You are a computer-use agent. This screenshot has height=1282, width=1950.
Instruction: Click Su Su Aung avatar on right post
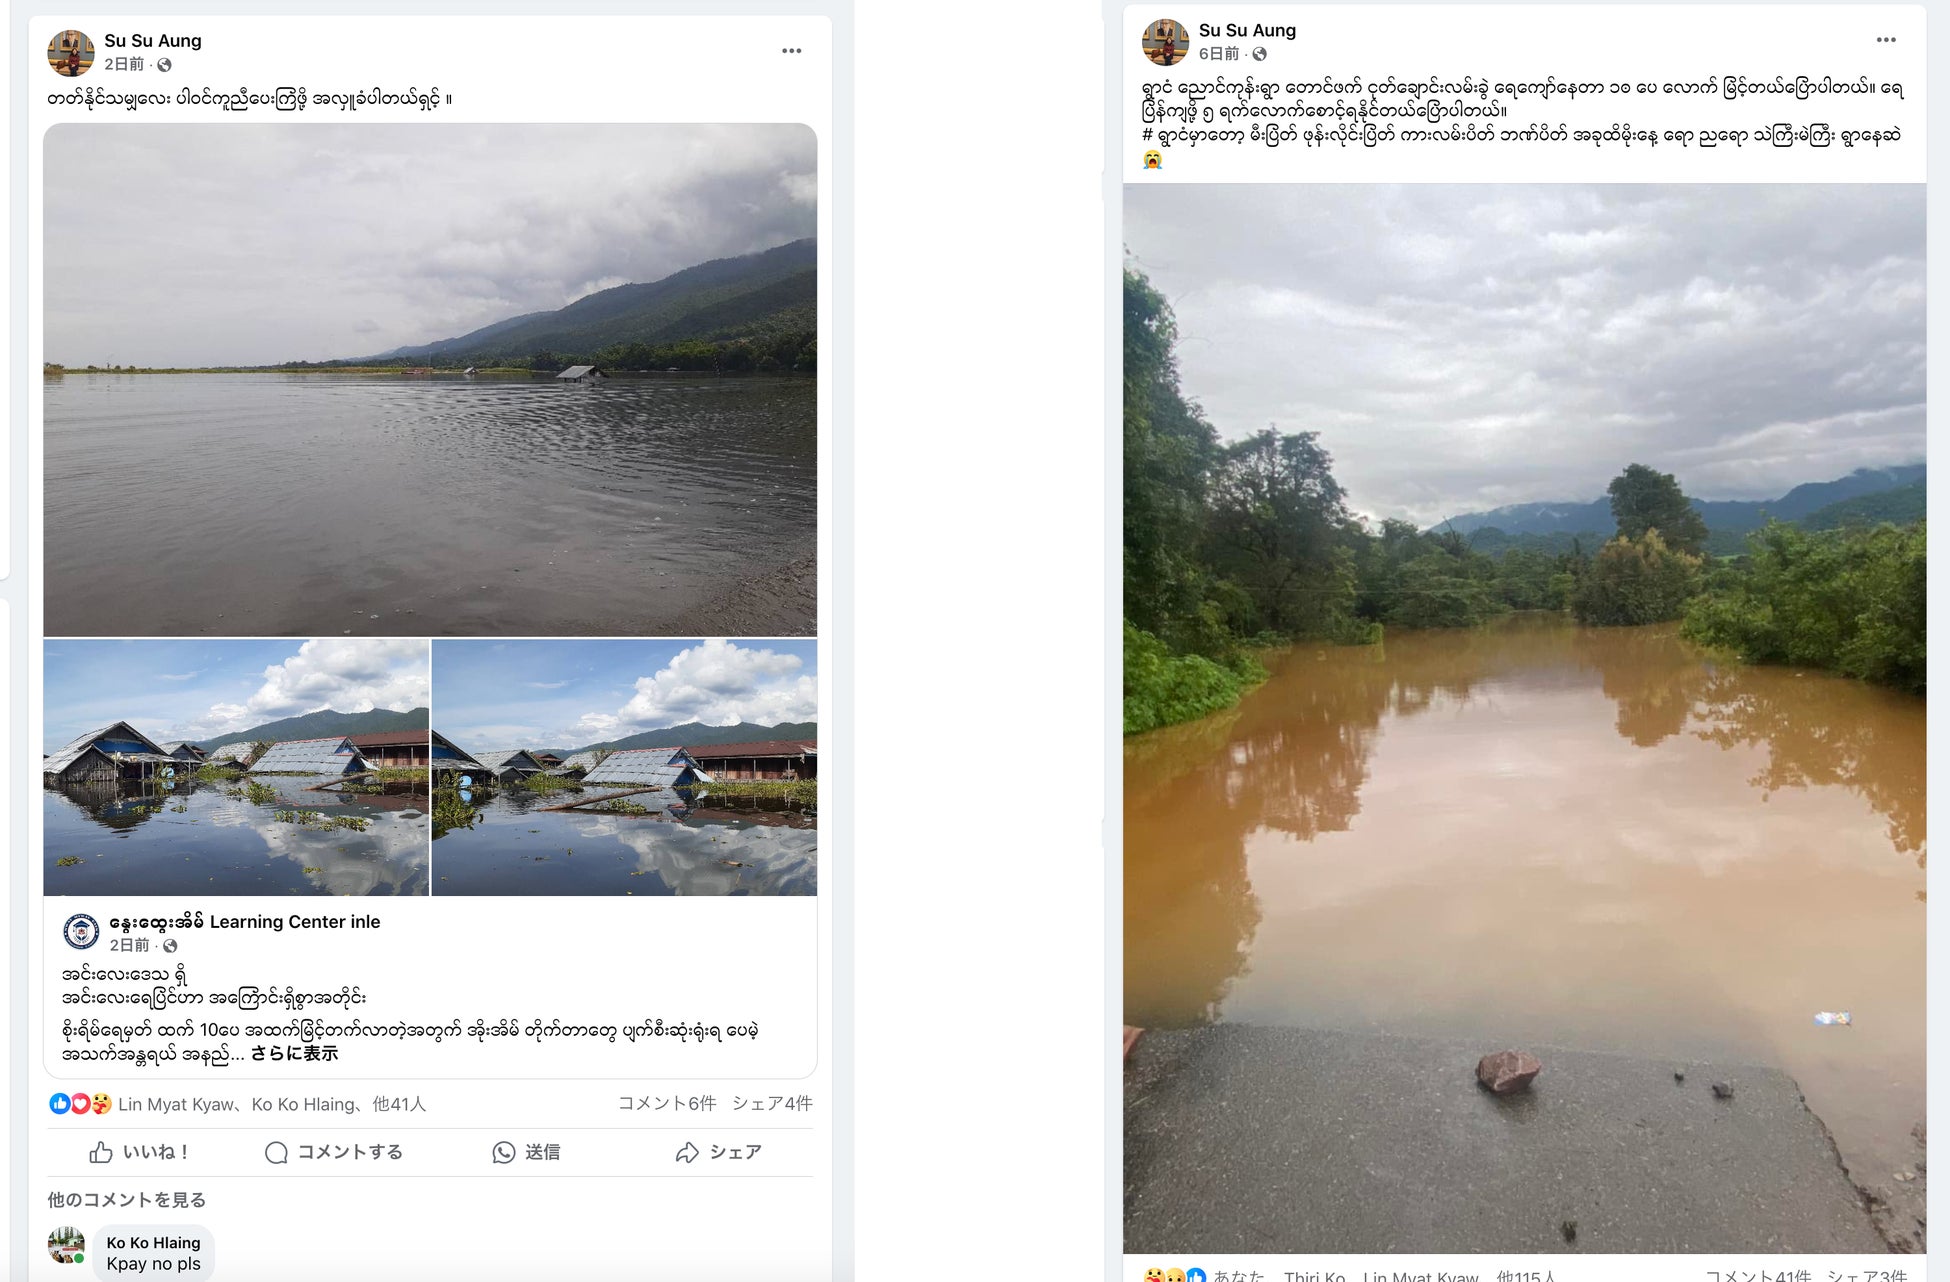pyautogui.click(x=1165, y=42)
